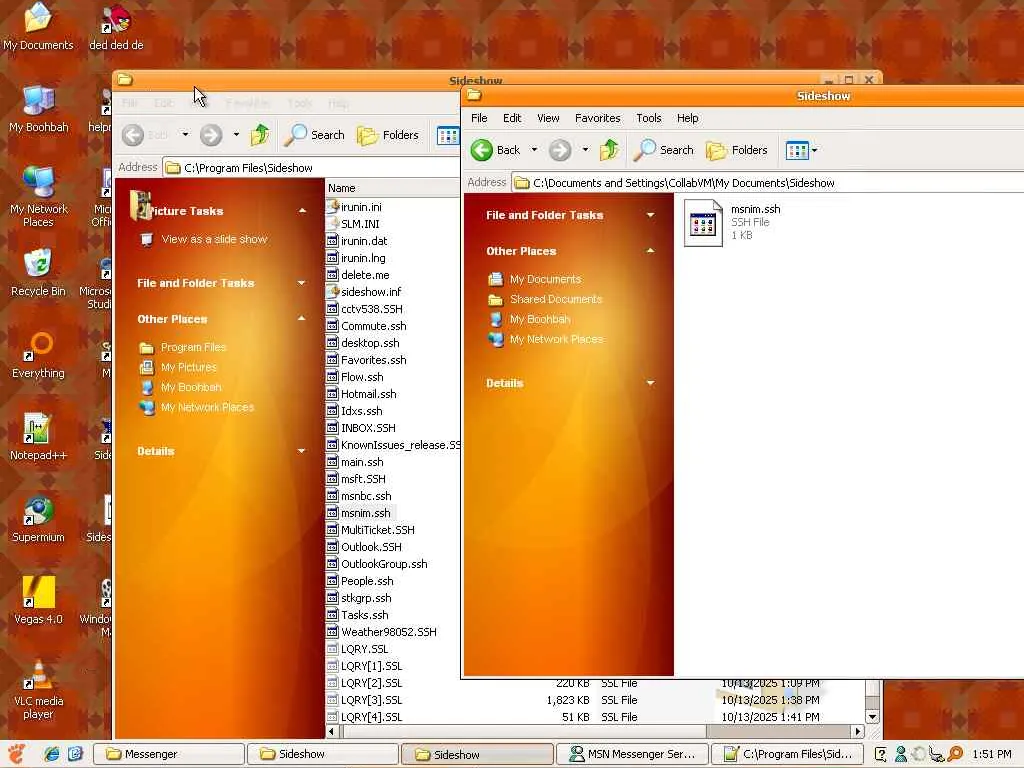
Task: Click Search in front Sideshow window toolbar
Action: pos(664,150)
